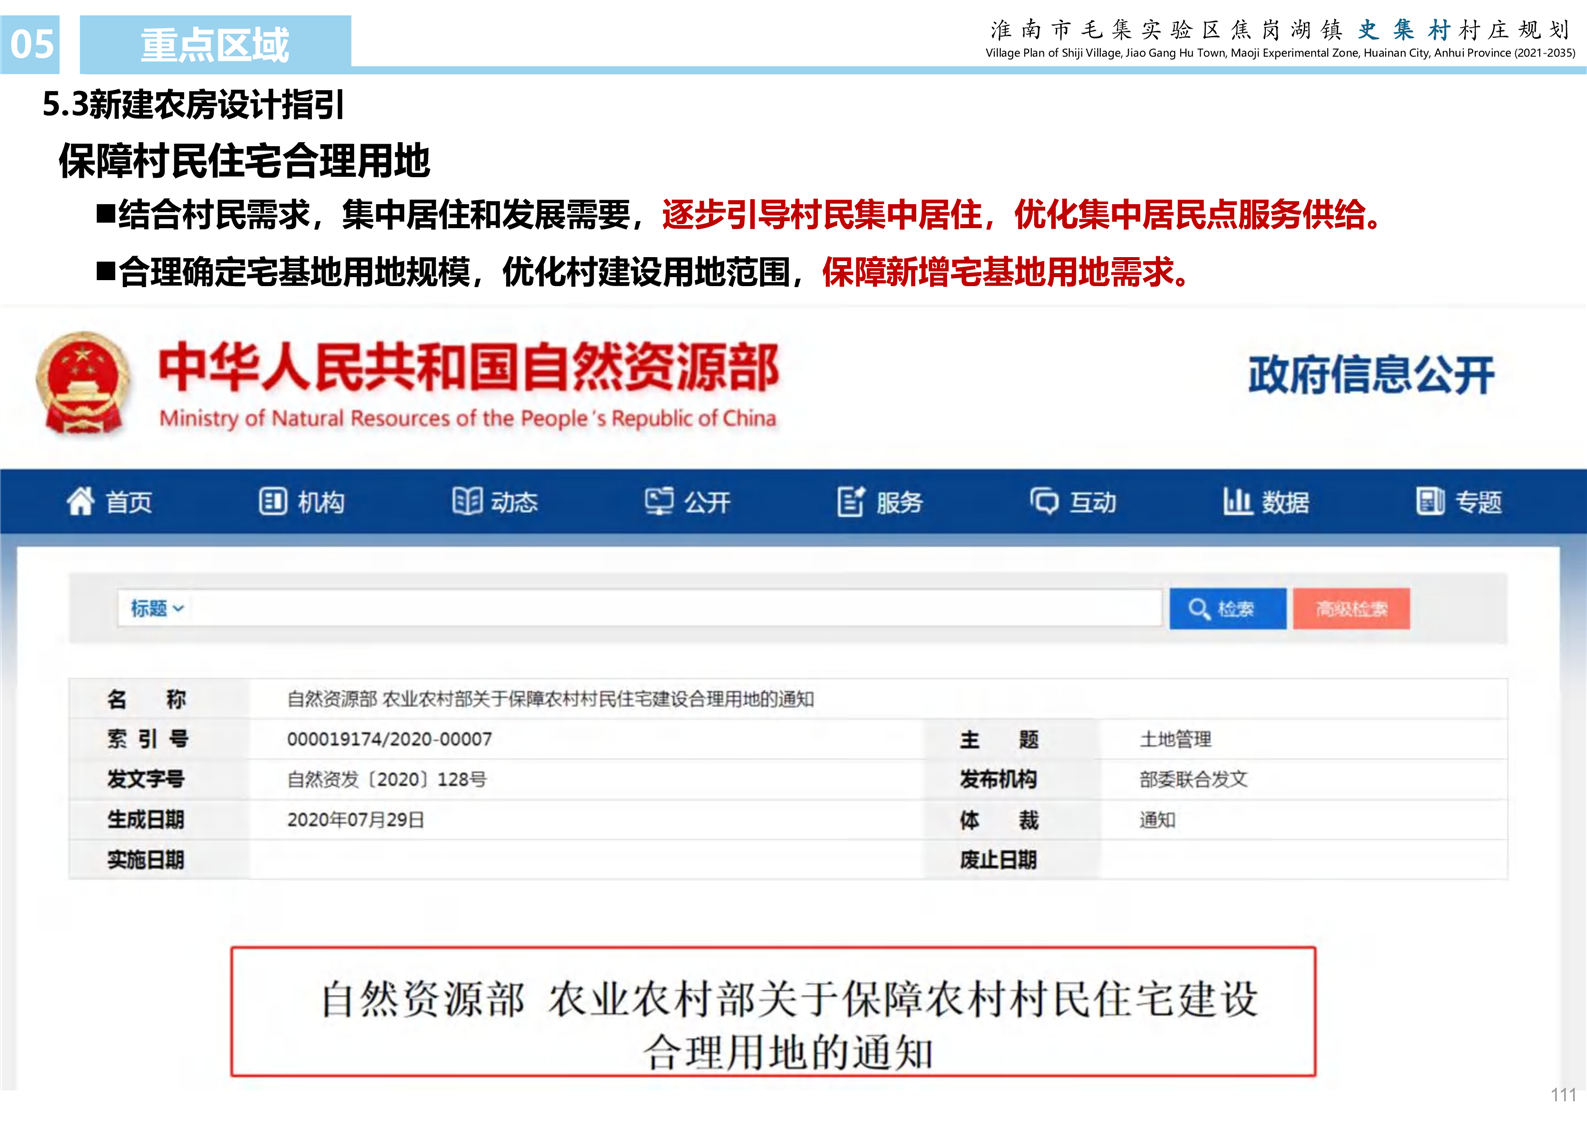Click the newspaper icon beside 专题

[1430, 501]
